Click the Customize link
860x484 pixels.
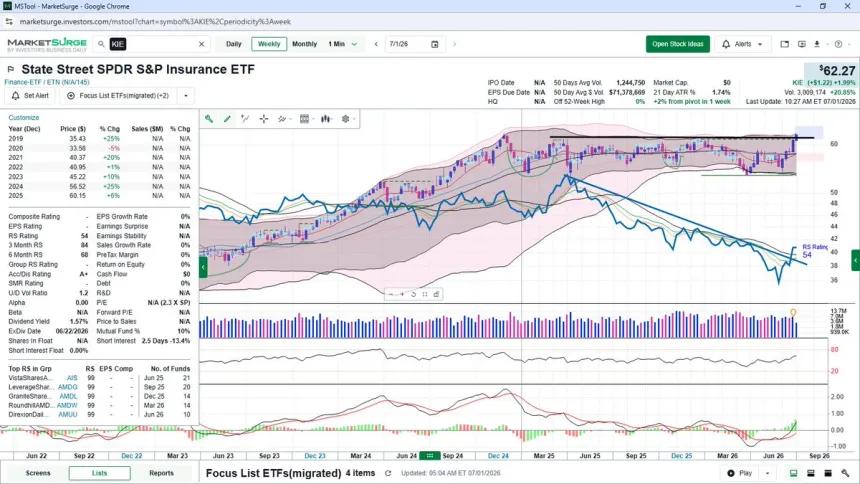point(24,117)
